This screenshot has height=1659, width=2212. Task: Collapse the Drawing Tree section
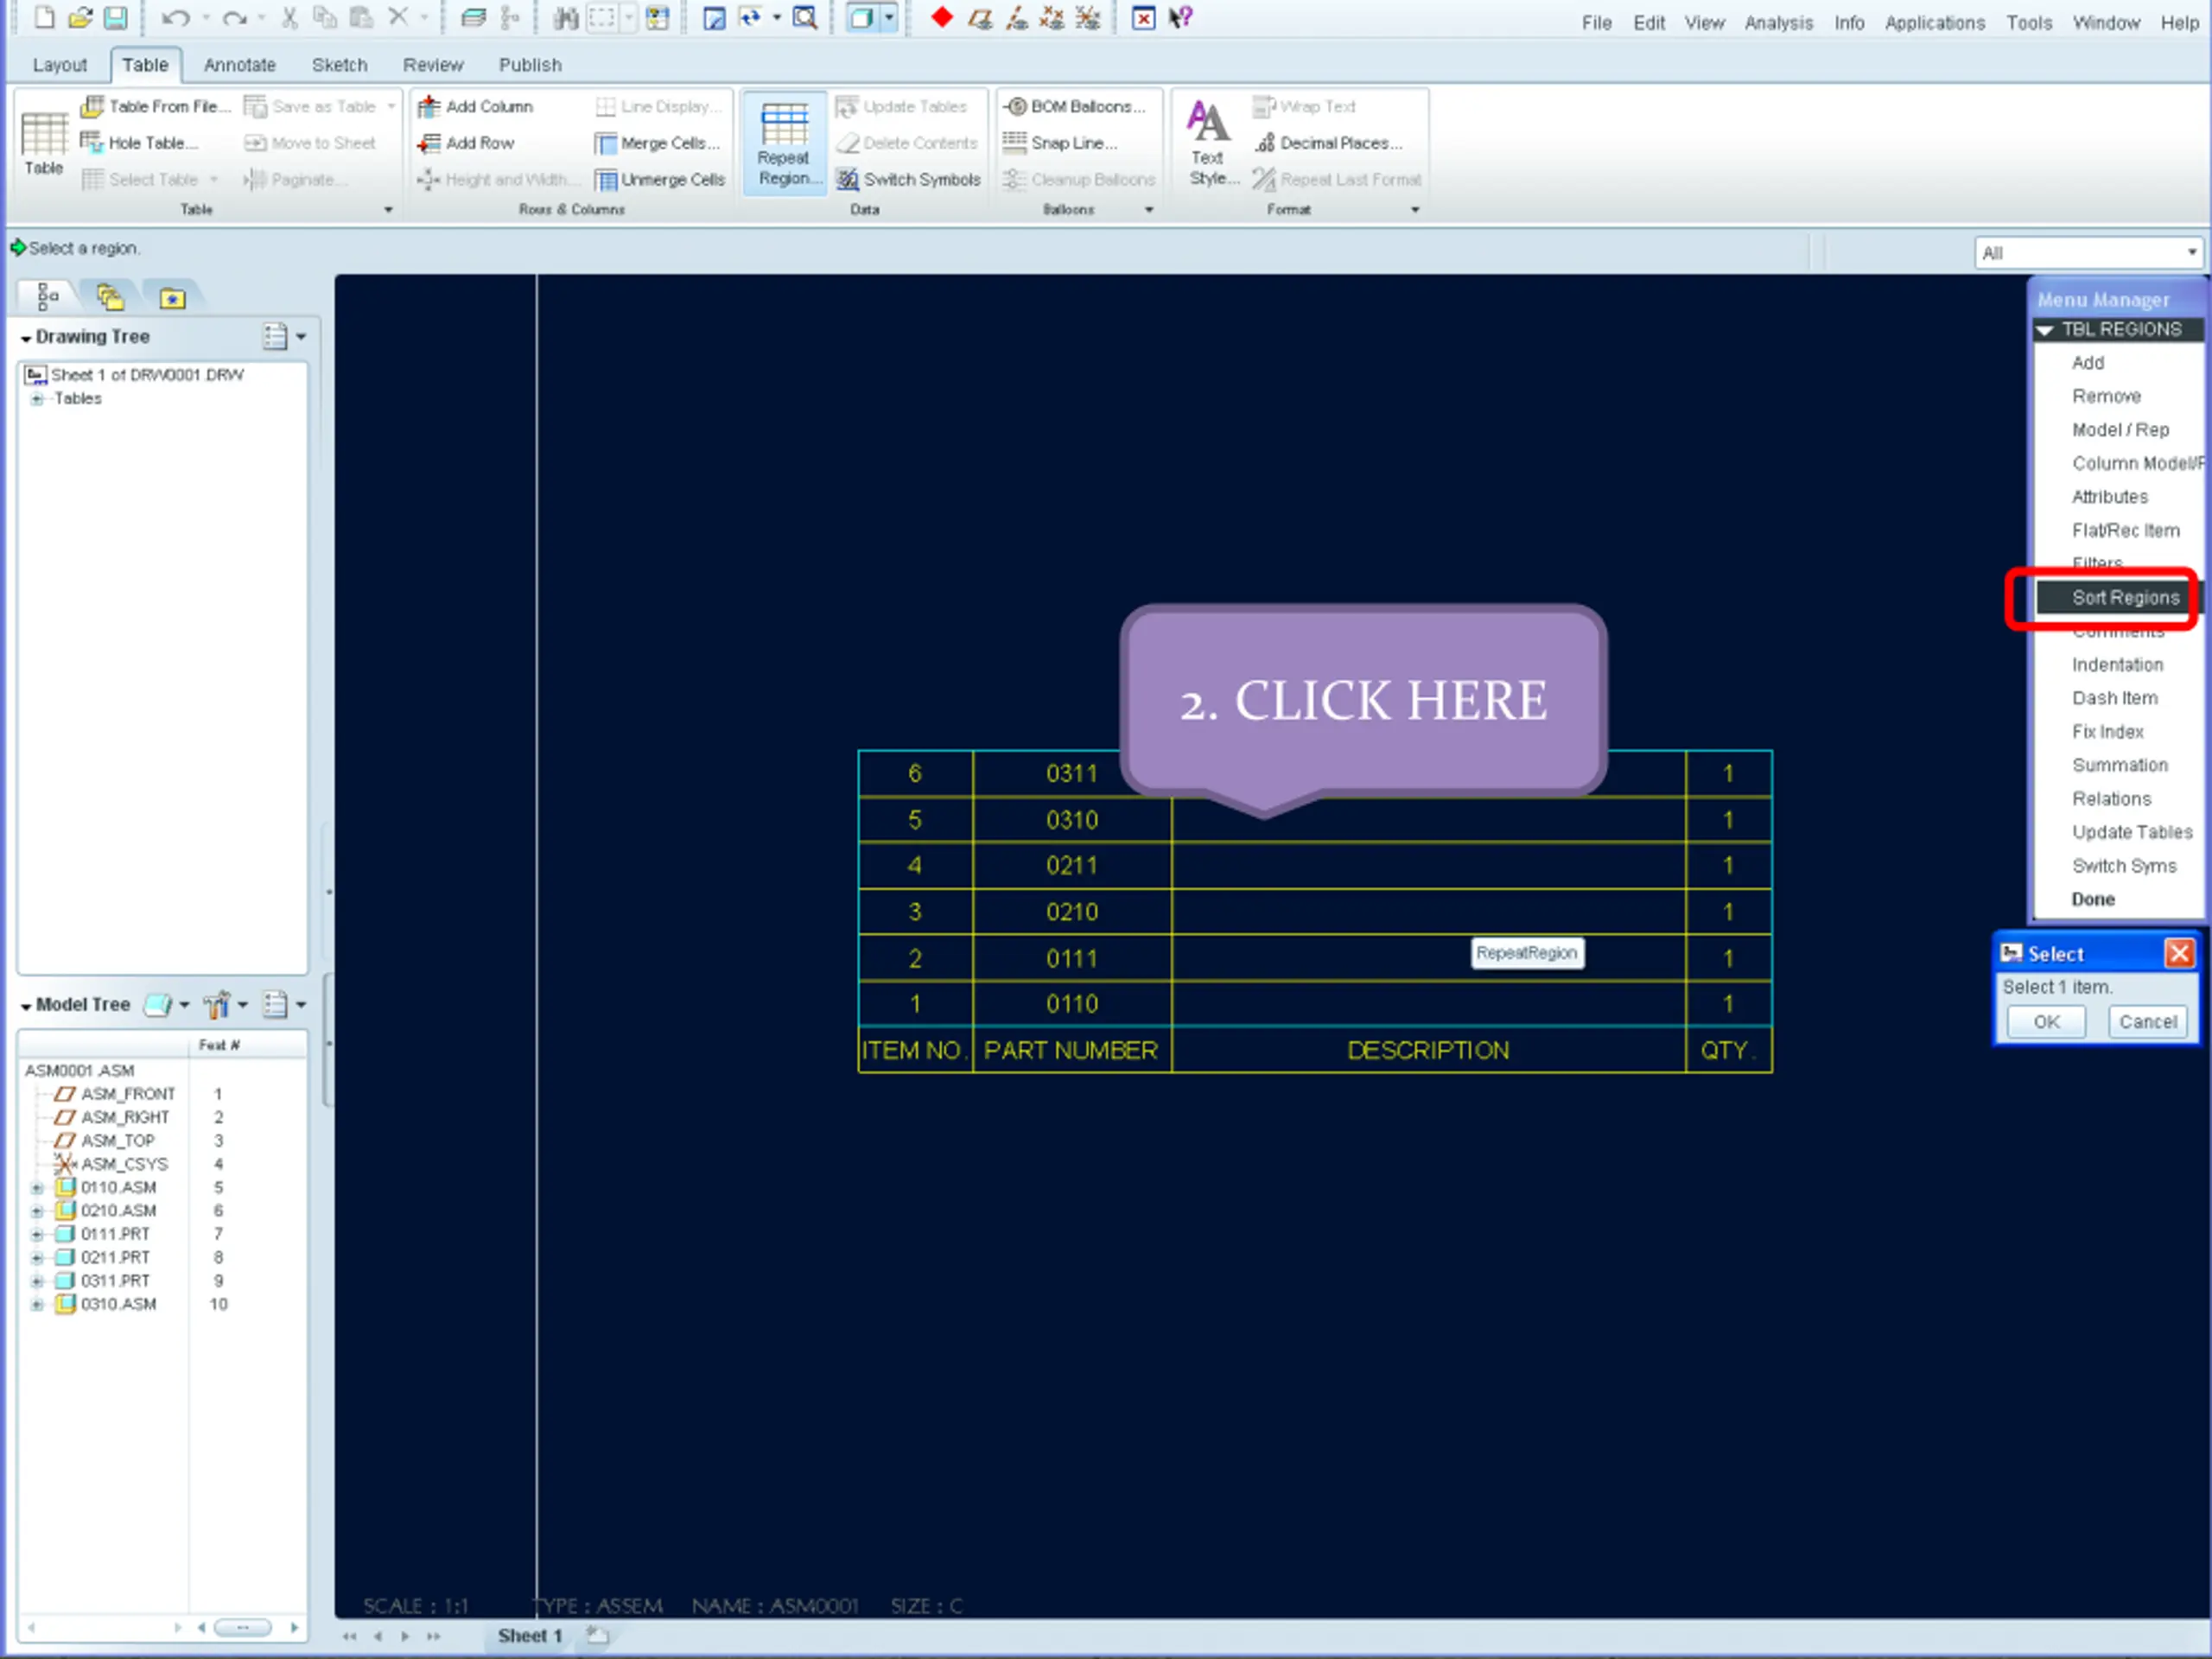point(25,338)
